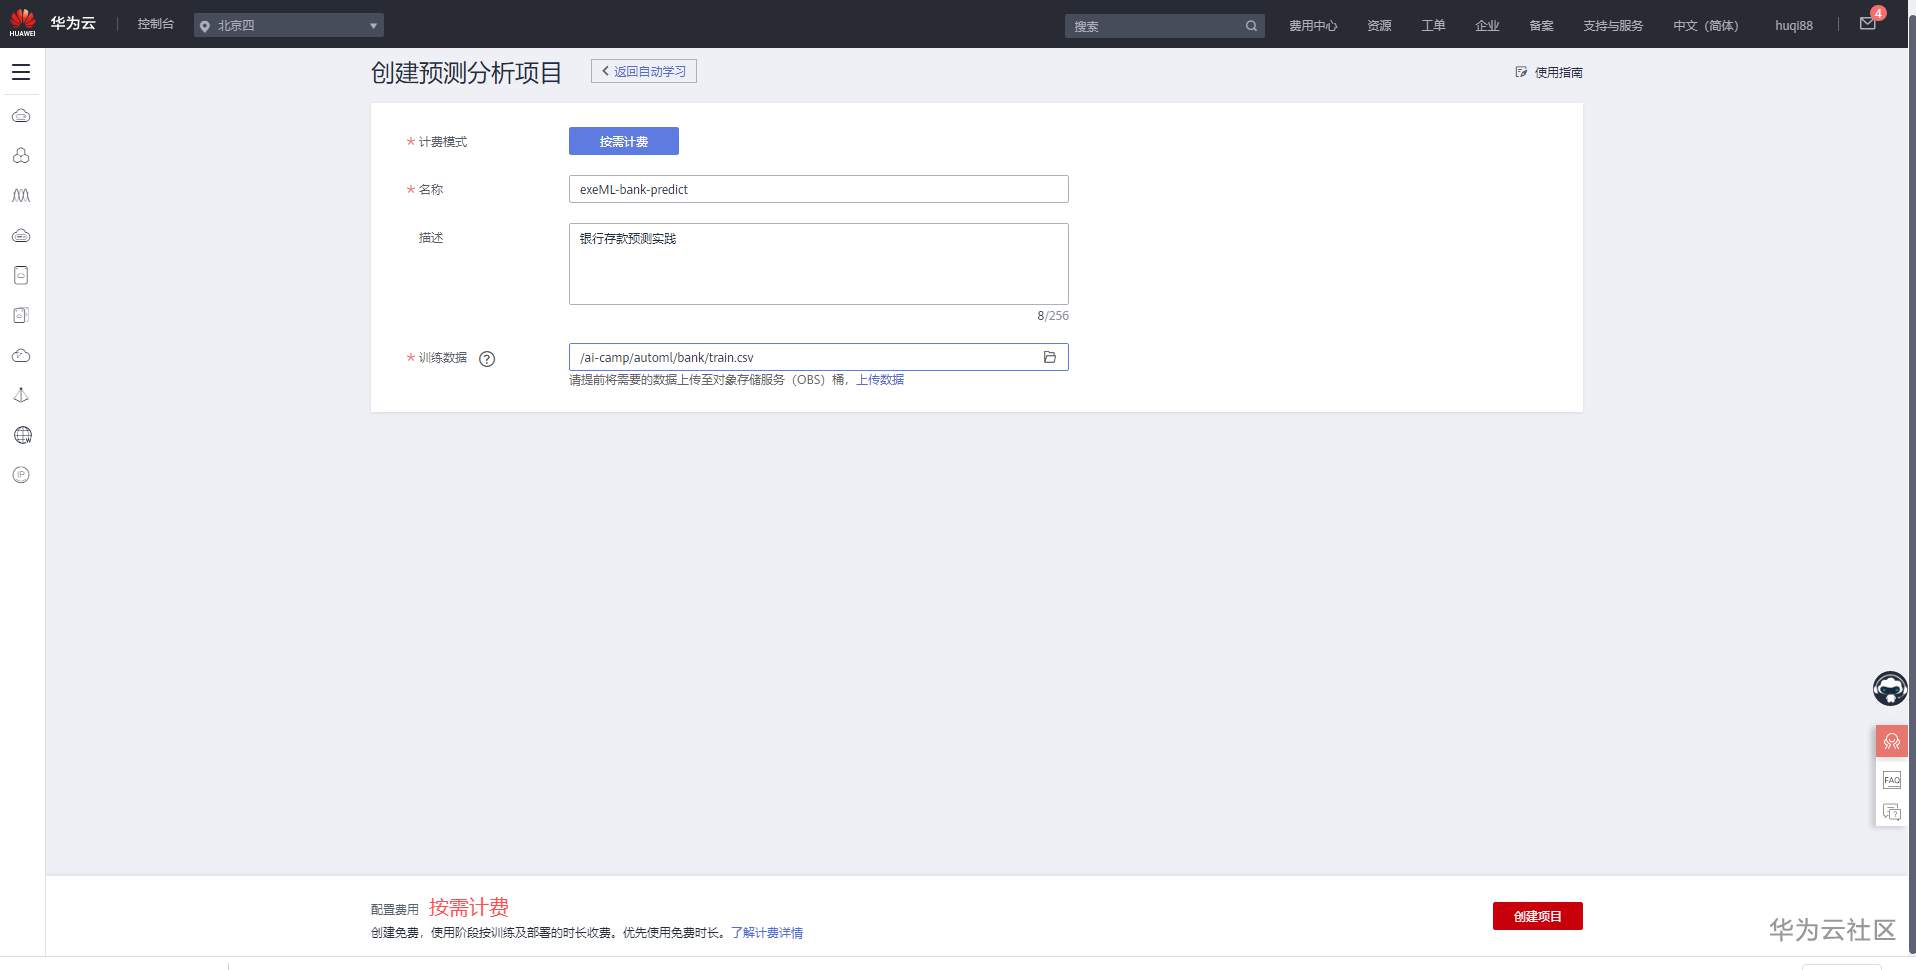The height and width of the screenshot is (970, 1916).
Task: Open the 资源 menu
Action: pyautogui.click(x=1379, y=26)
